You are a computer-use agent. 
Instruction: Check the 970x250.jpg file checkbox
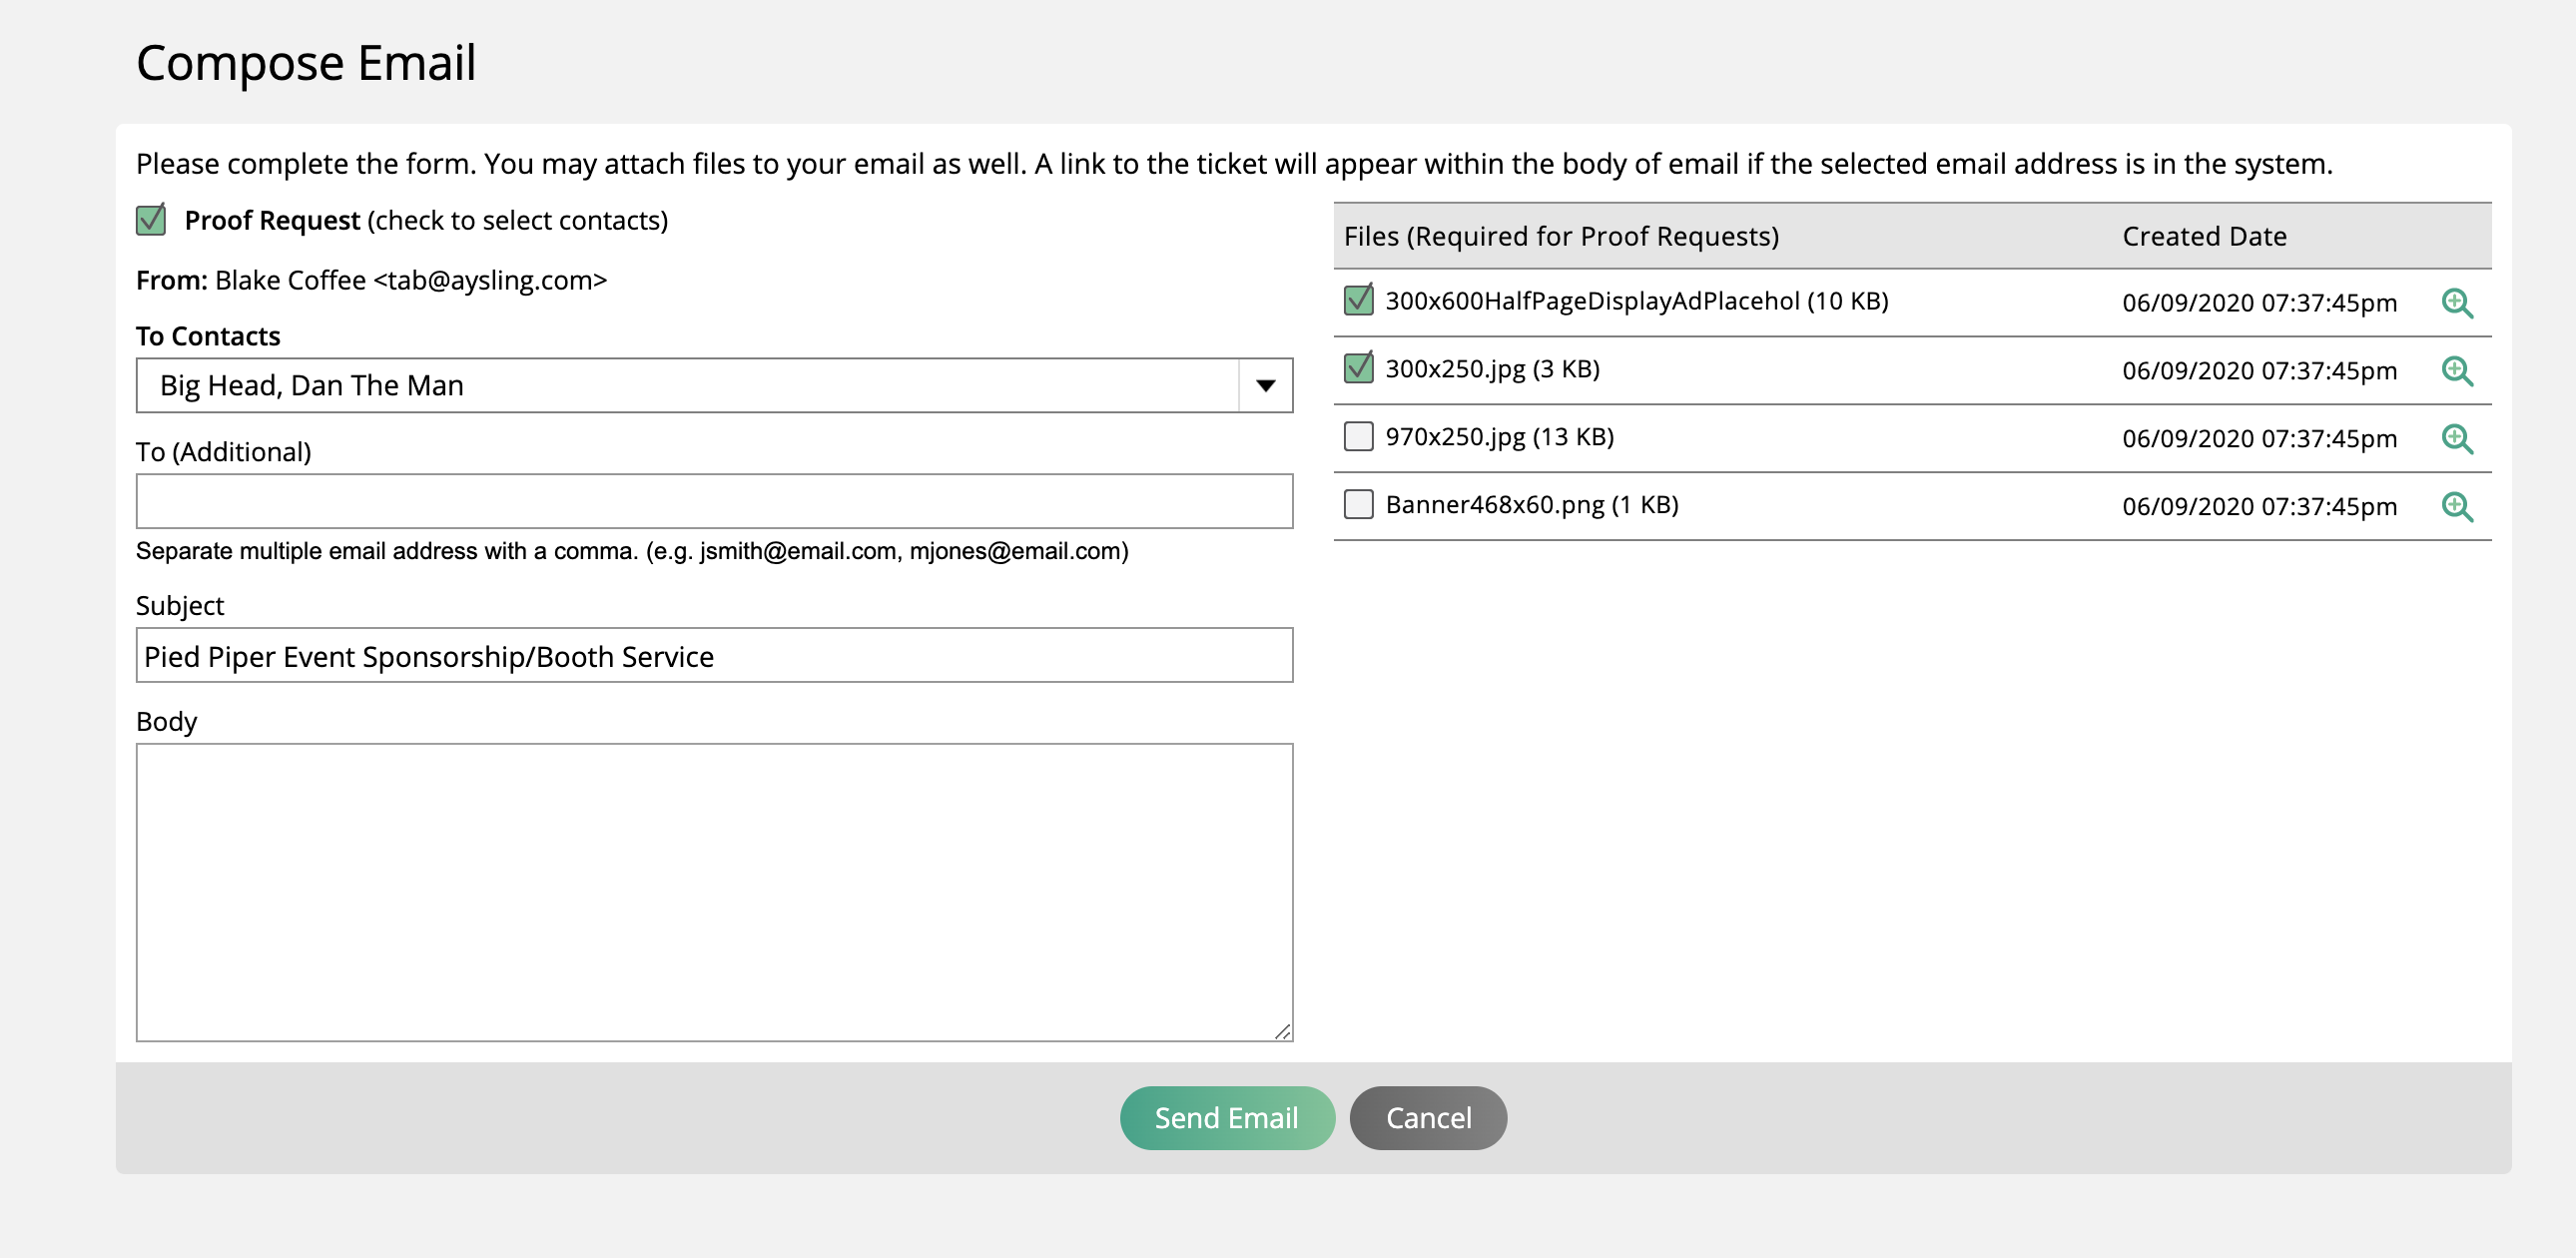tap(1358, 436)
